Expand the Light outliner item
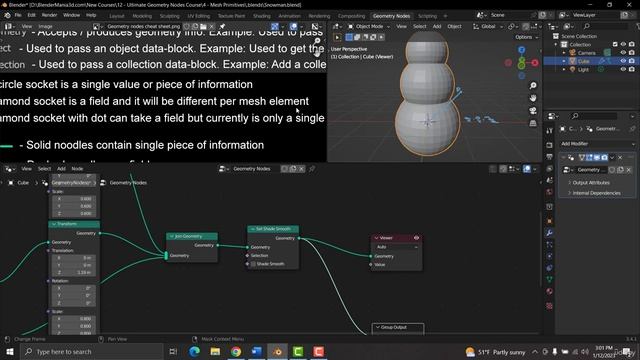Image resolution: width=640 pixels, height=360 pixels. point(564,69)
